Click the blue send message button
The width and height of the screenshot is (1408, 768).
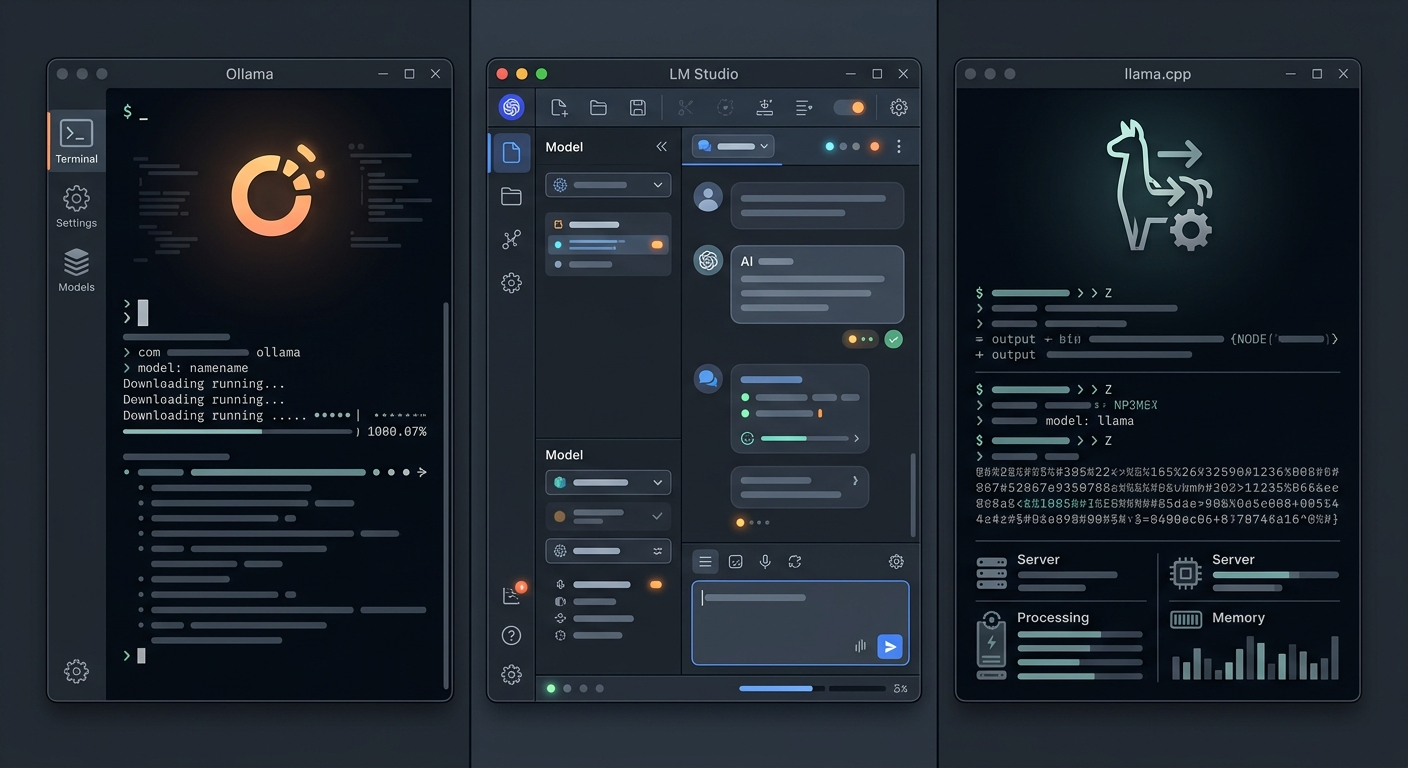pos(889,647)
